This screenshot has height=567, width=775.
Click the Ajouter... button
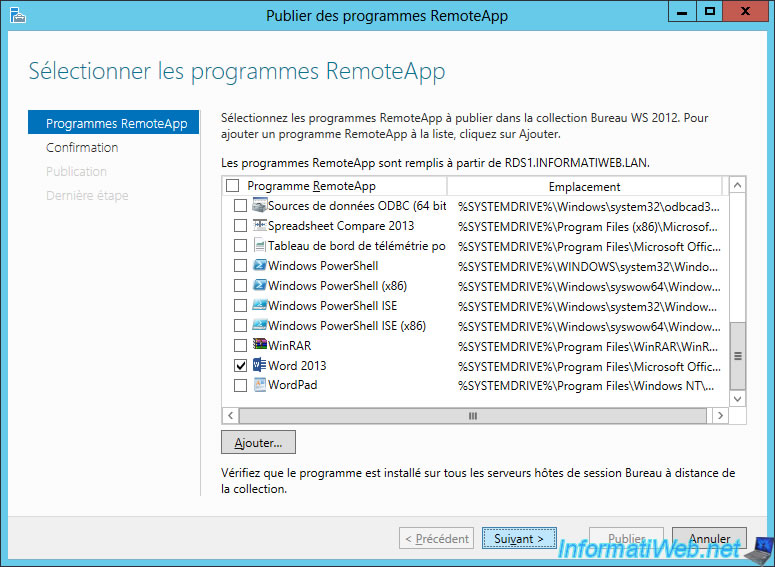(x=258, y=442)
